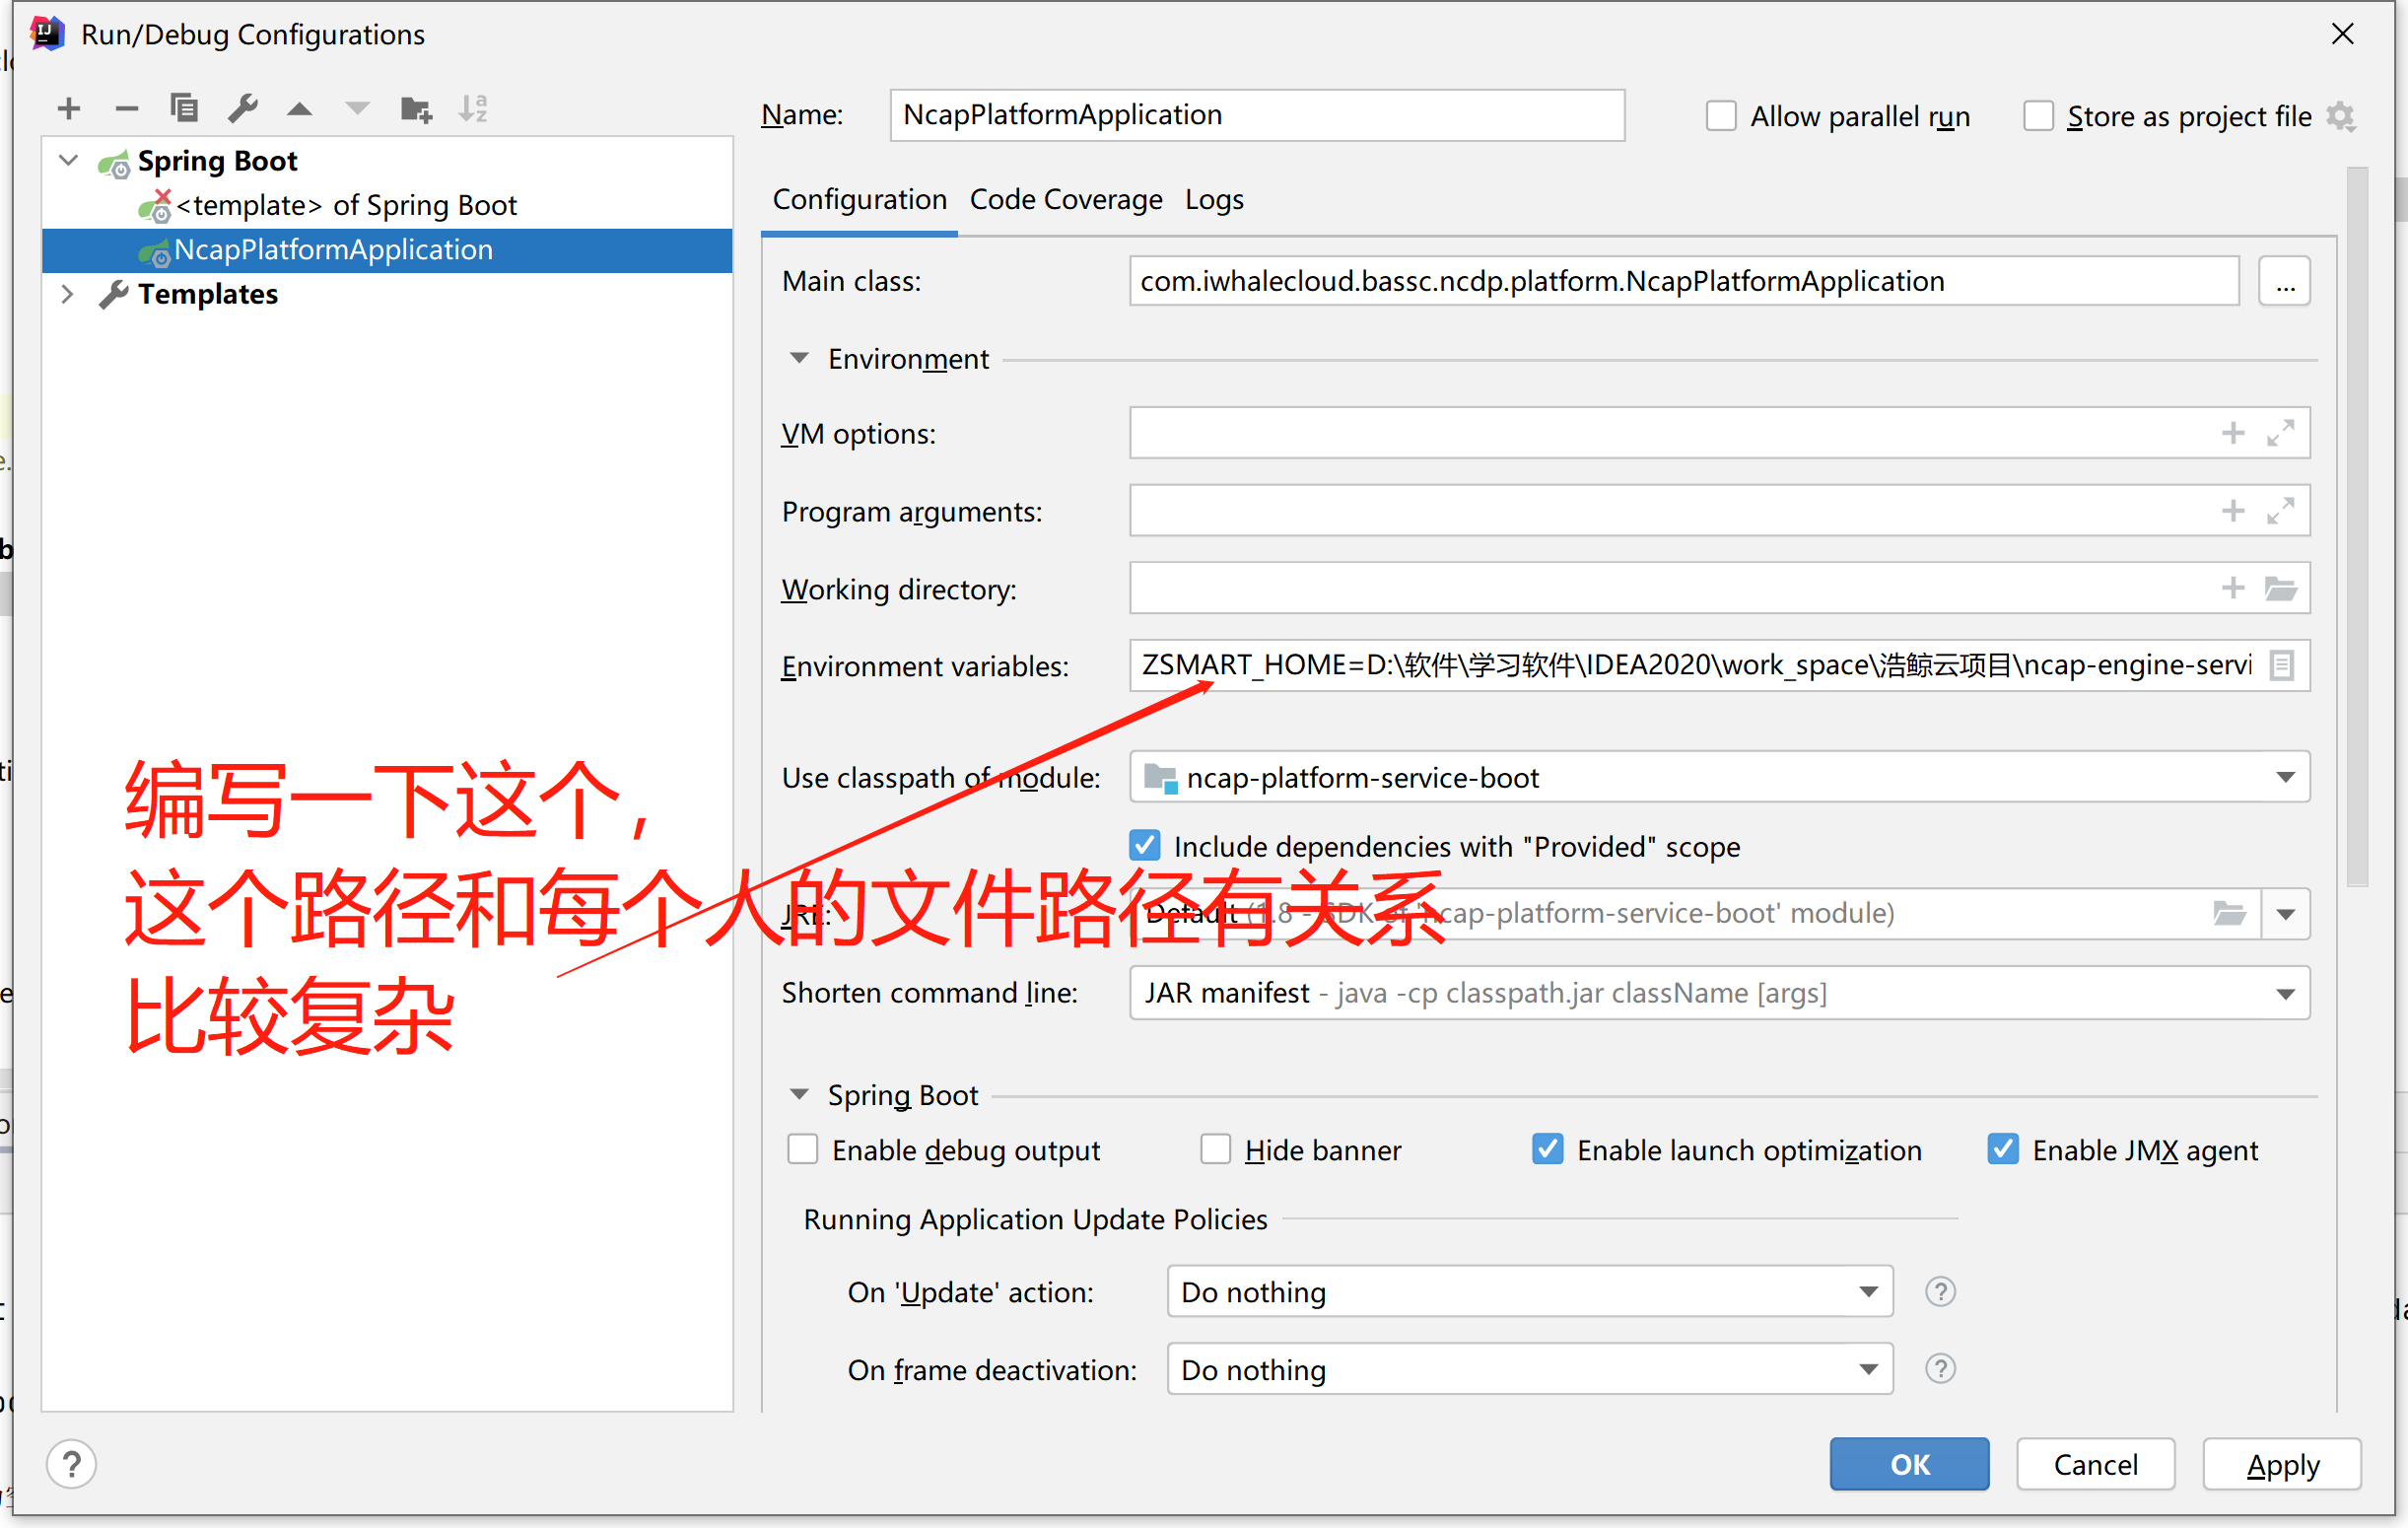2408x1528 pixels.
Task: Click the Sort Configurations icon
Action: coord(472,108)
